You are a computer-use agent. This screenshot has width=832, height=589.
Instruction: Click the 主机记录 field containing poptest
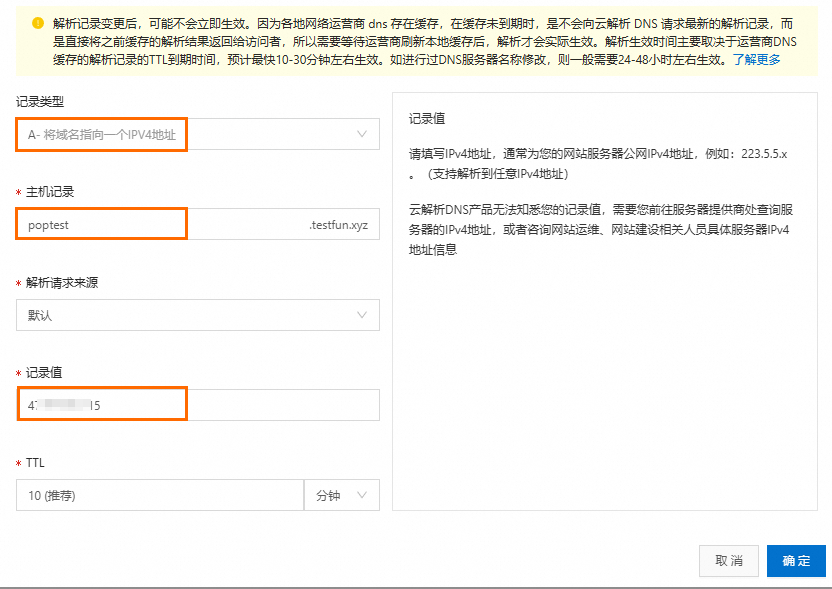(100, 224)
